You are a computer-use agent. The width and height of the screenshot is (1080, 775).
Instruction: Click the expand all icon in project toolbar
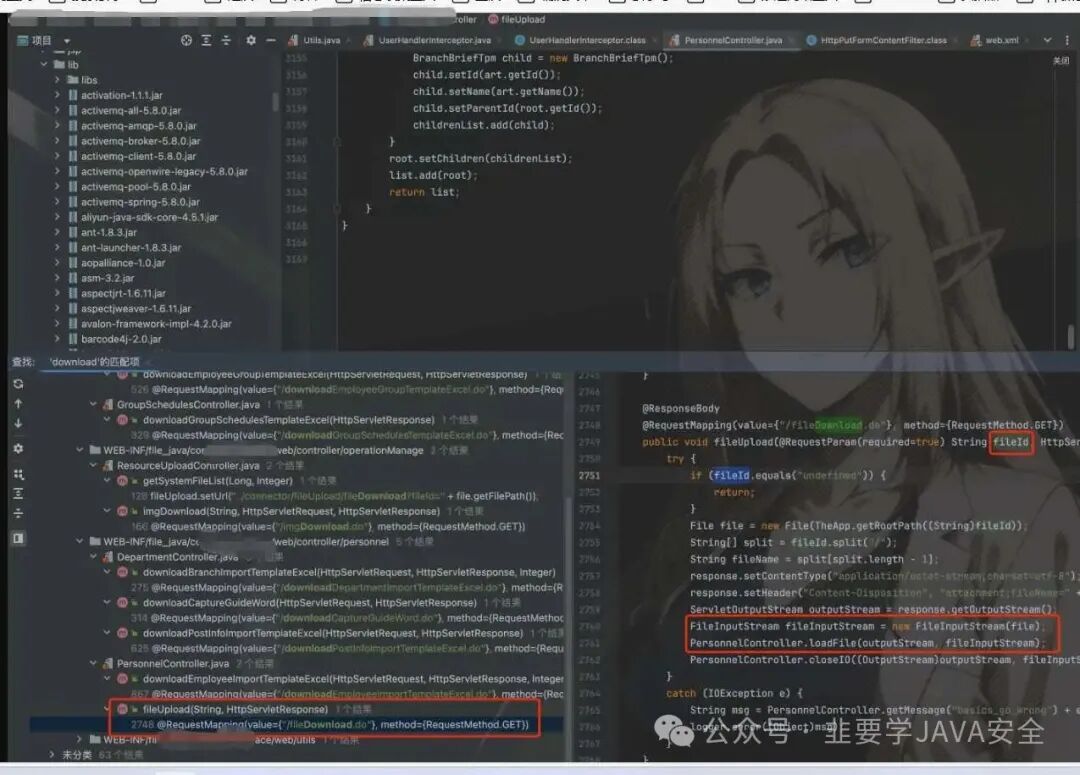click(x=206, y=41)
